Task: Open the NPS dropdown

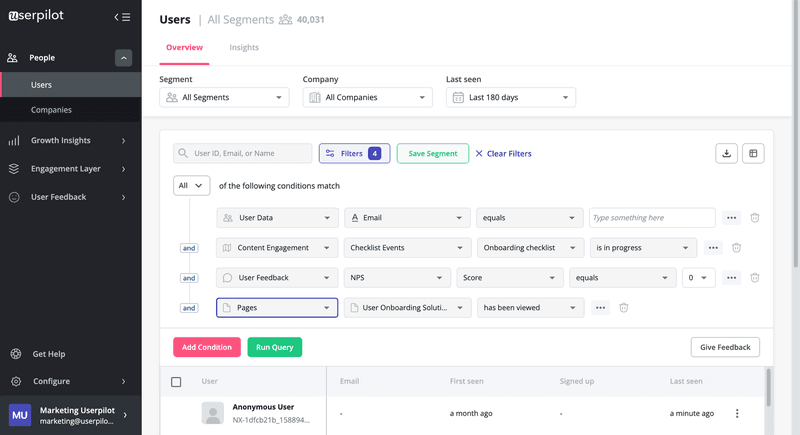Action: point(397,278)
